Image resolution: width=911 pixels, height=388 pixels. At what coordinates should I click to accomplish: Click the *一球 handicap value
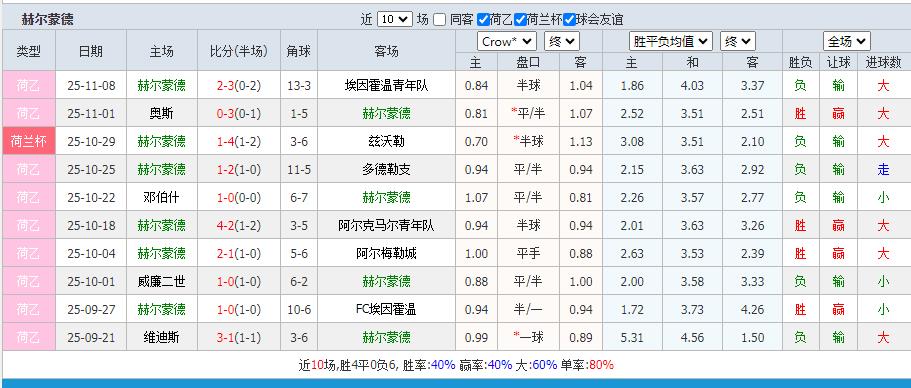pyautogui.click(x=528, y=337)
